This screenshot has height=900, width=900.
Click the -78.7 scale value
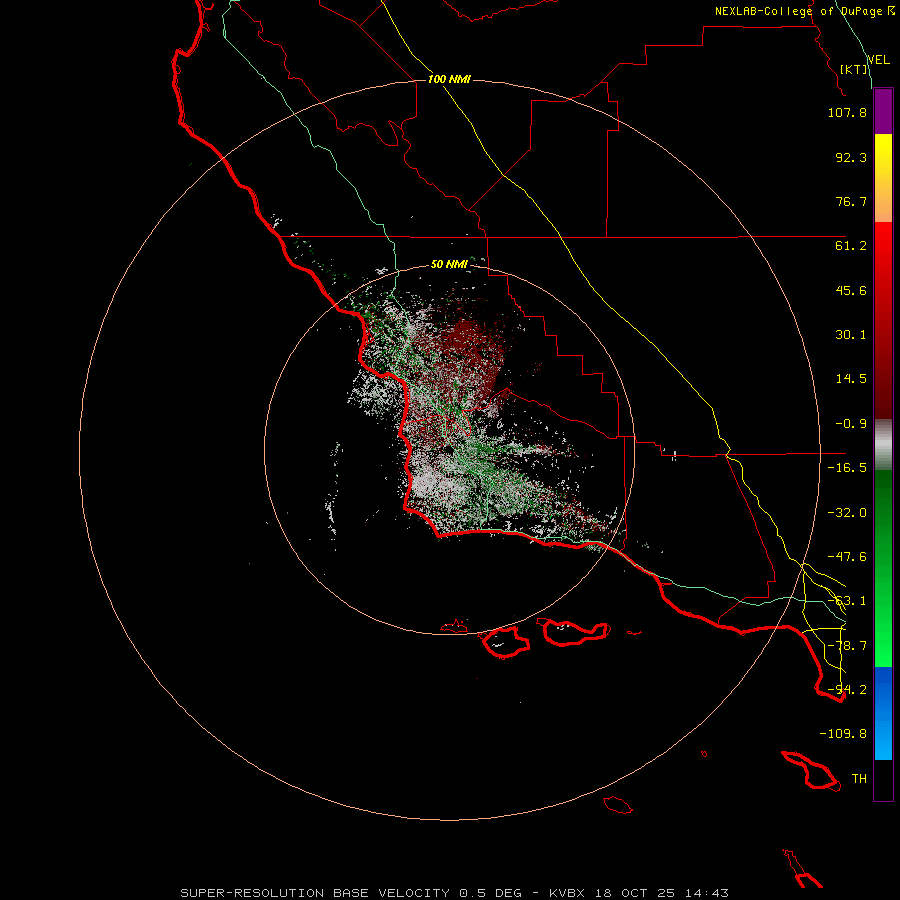[x=847, y=646]
